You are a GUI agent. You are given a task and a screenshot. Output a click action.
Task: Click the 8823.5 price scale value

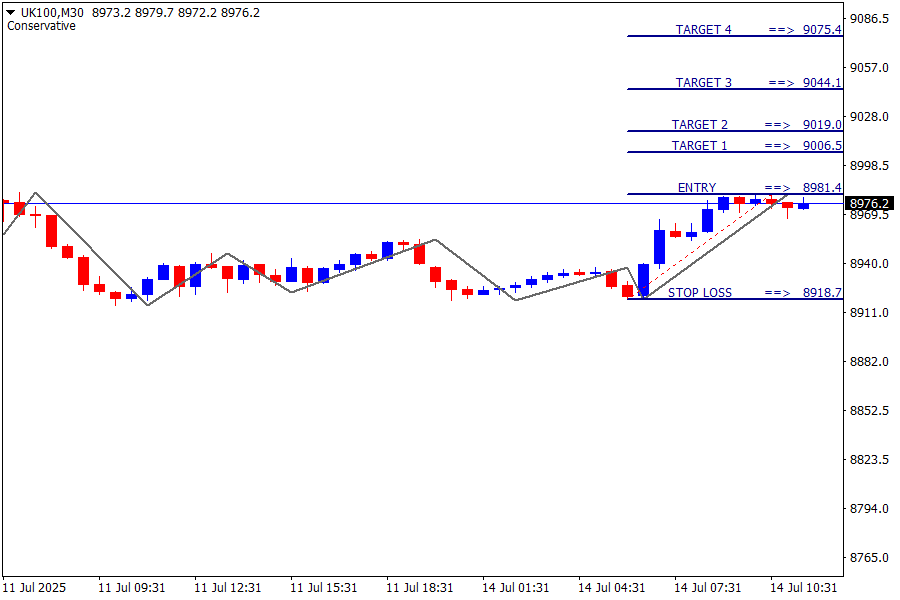pyautogui.click(x=869, y=460)
